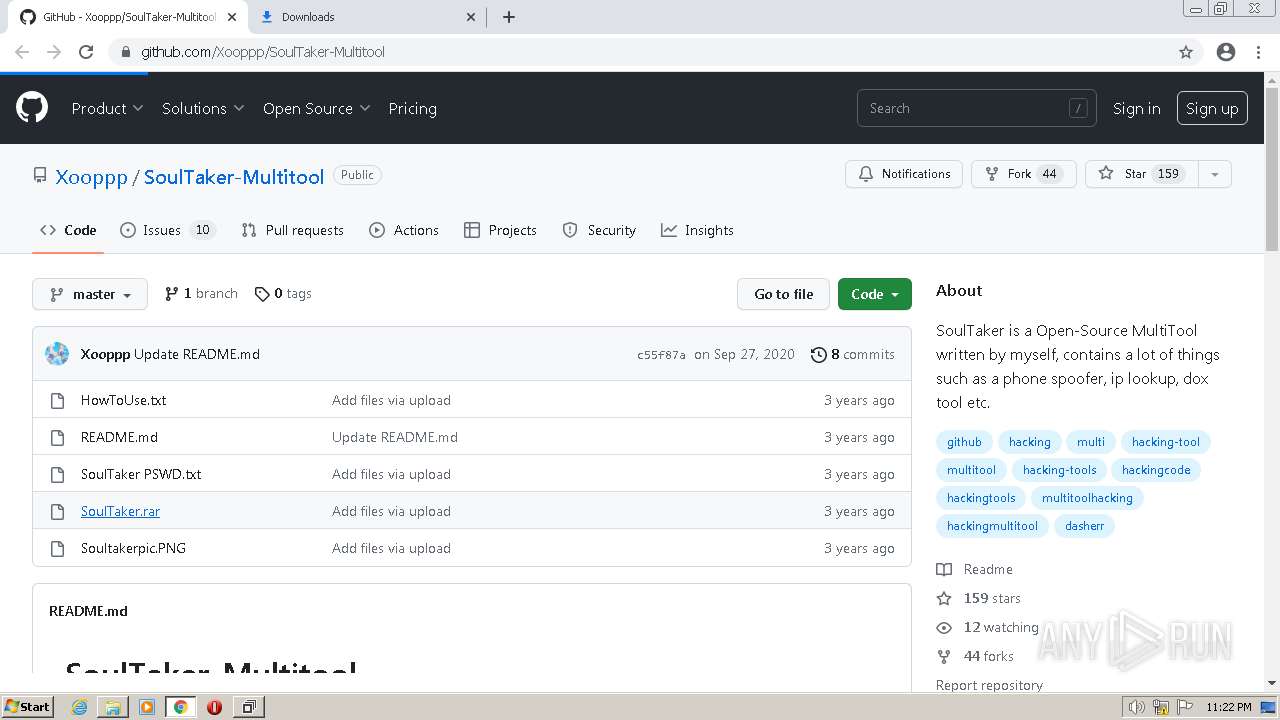This screenshot has height=720, width=1280.
Task: Click Sign in link
Action: coord(1137,108)
